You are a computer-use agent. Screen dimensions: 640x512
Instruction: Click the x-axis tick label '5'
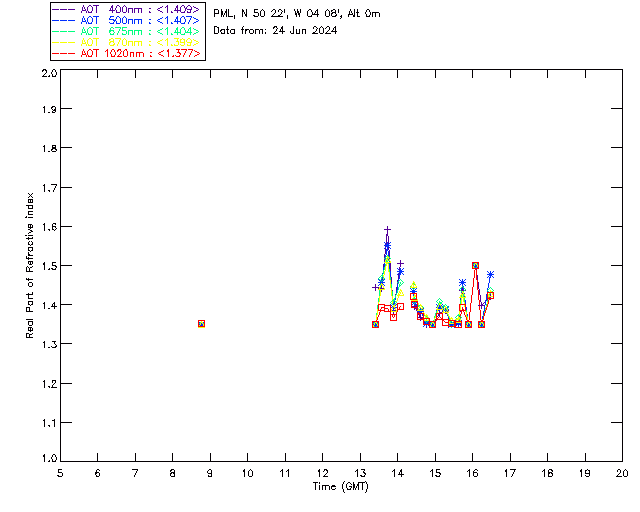[60, 473]
